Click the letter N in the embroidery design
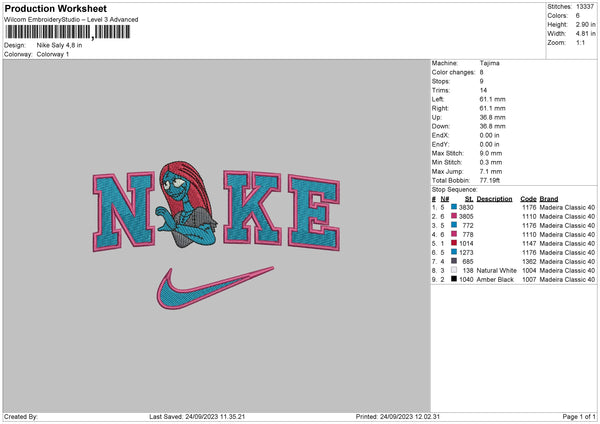The height and width of the screenshot is (424, 600). 124,212
